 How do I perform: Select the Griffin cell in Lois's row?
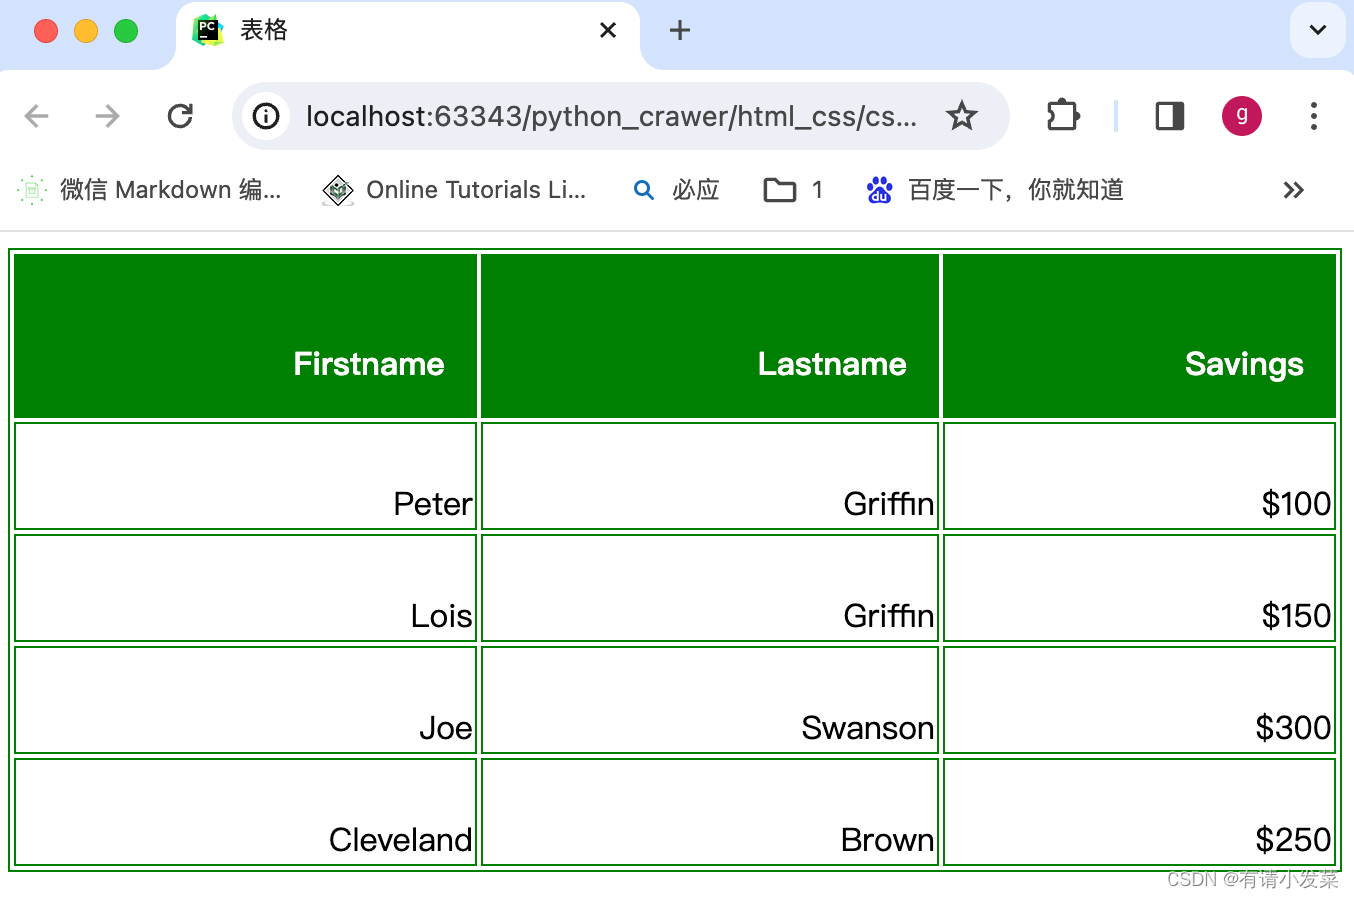click(x=710, y=588)
